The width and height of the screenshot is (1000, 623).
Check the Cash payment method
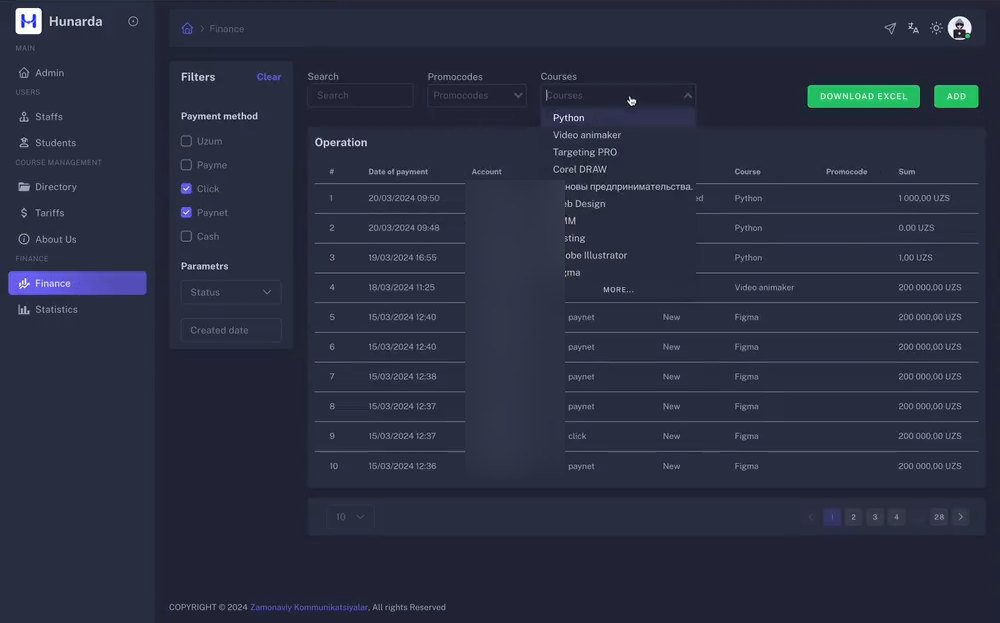[x=186, y=236]
